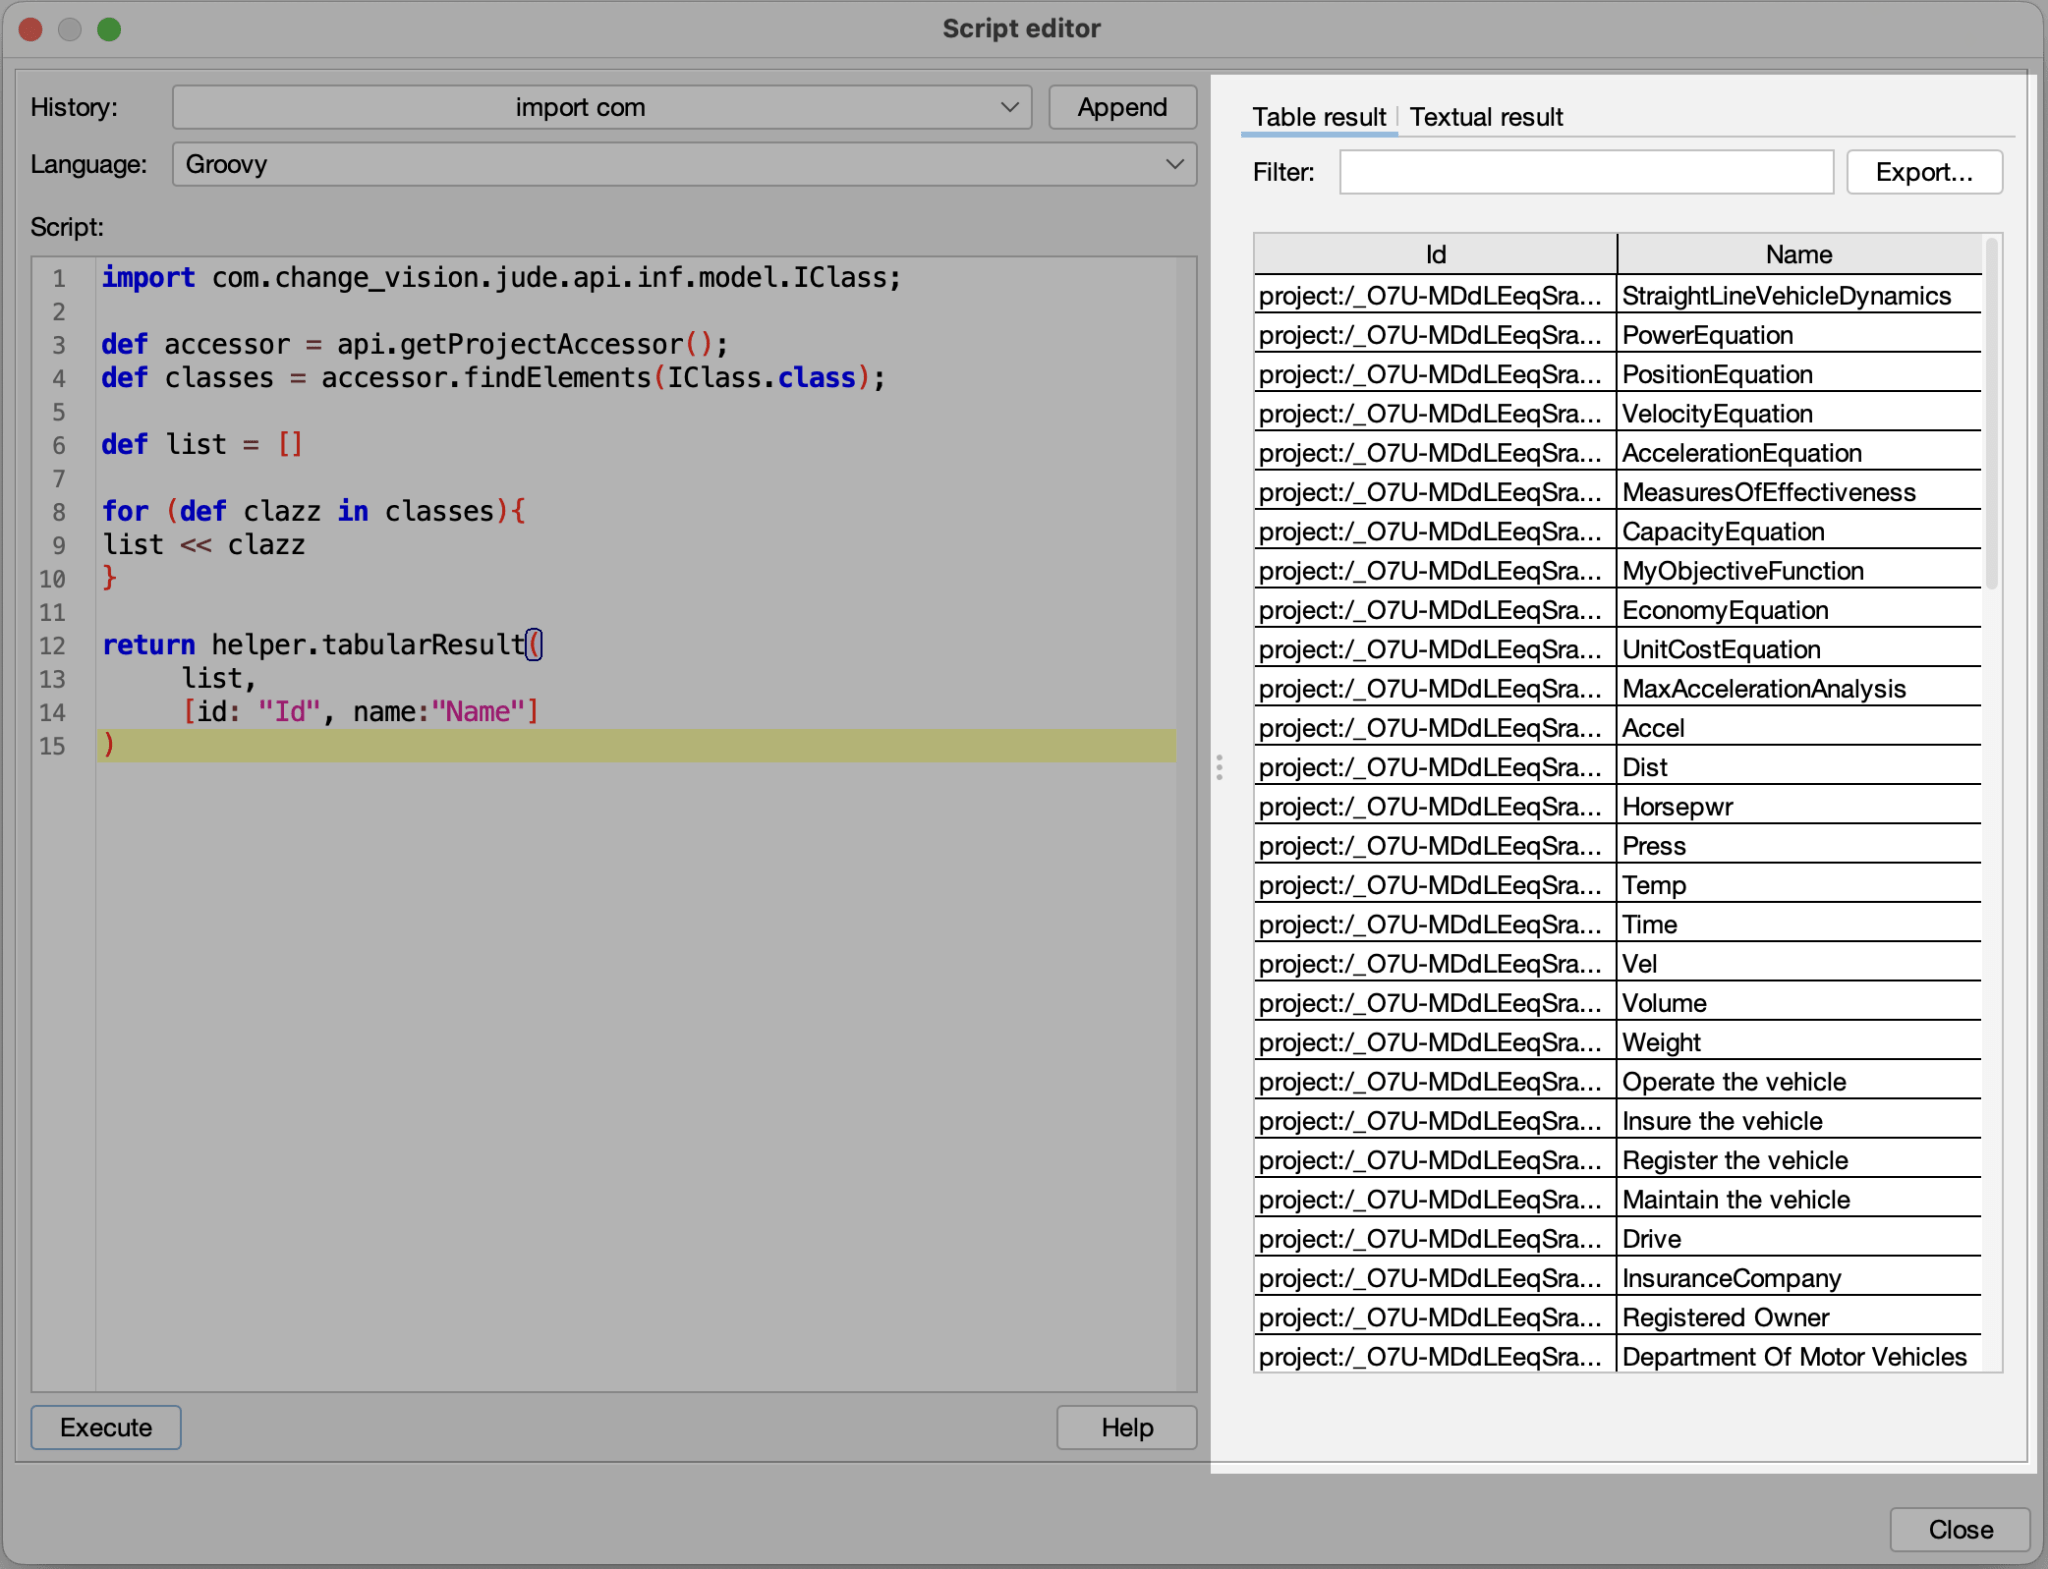2048x1569 pixels.
Task: Select the Table result tab
Action: 1318,117
